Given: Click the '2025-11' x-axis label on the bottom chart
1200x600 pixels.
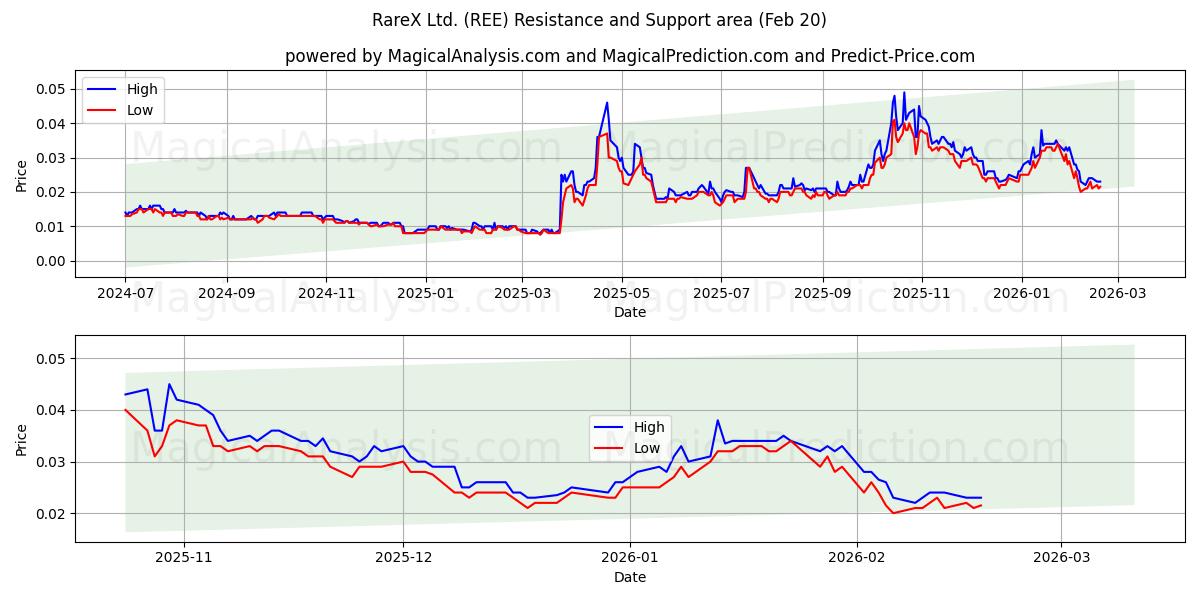Looking at the screenshot, I should point(185,559).
